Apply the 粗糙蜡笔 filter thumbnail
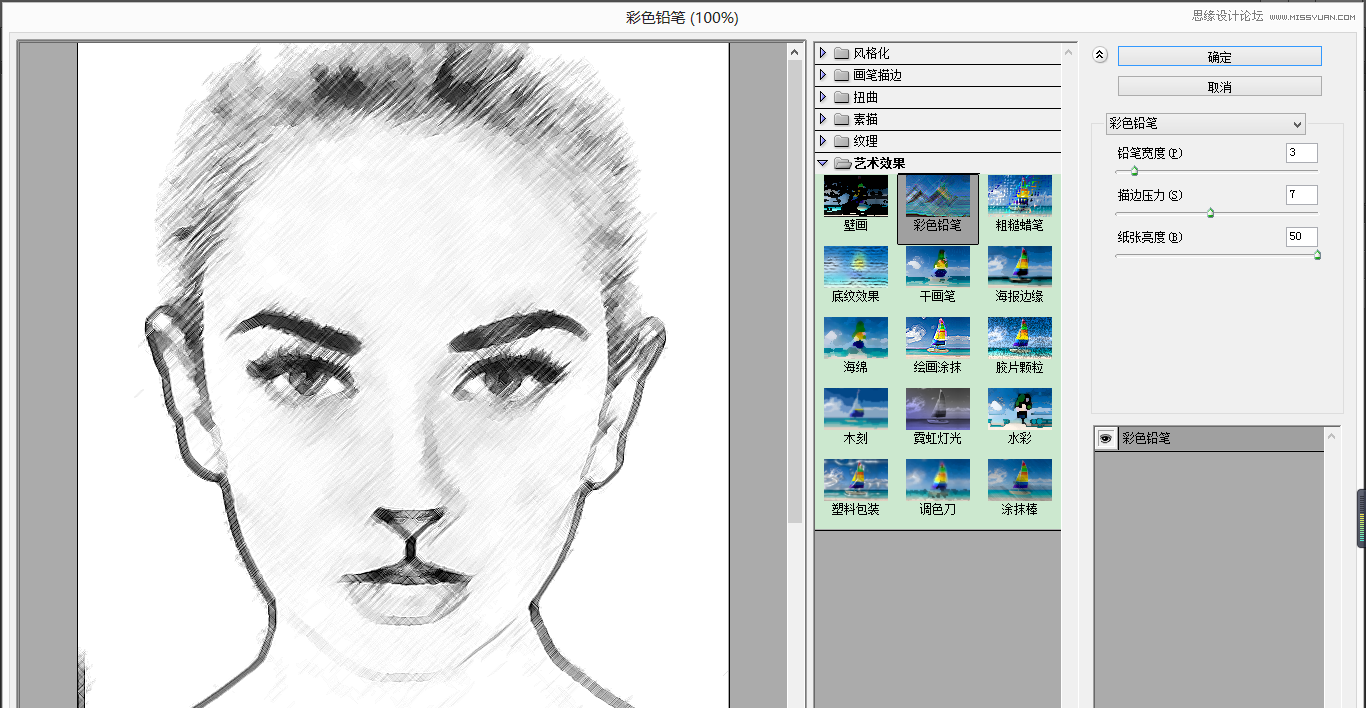 click(1019, 195)
